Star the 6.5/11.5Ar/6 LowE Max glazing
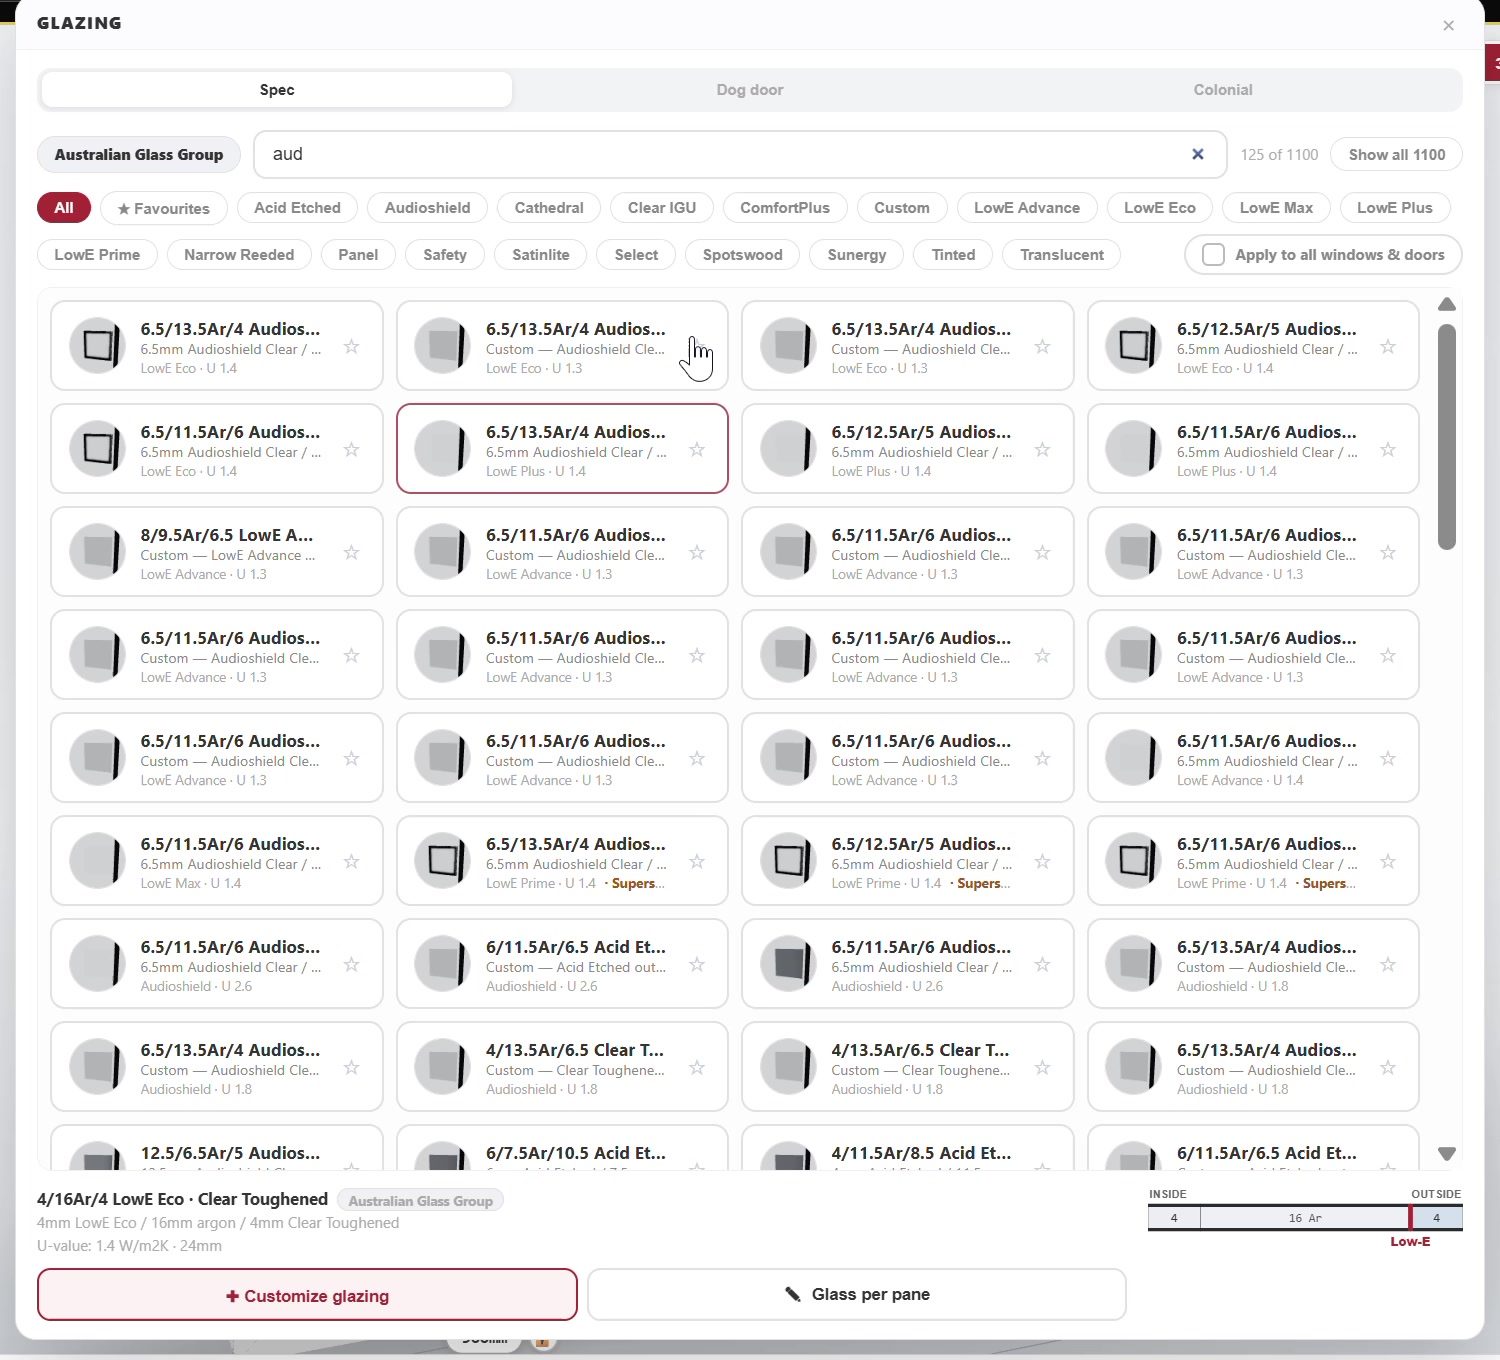Image resolution: width=1500 pixels, height=1360 pixels. [351, 861]
